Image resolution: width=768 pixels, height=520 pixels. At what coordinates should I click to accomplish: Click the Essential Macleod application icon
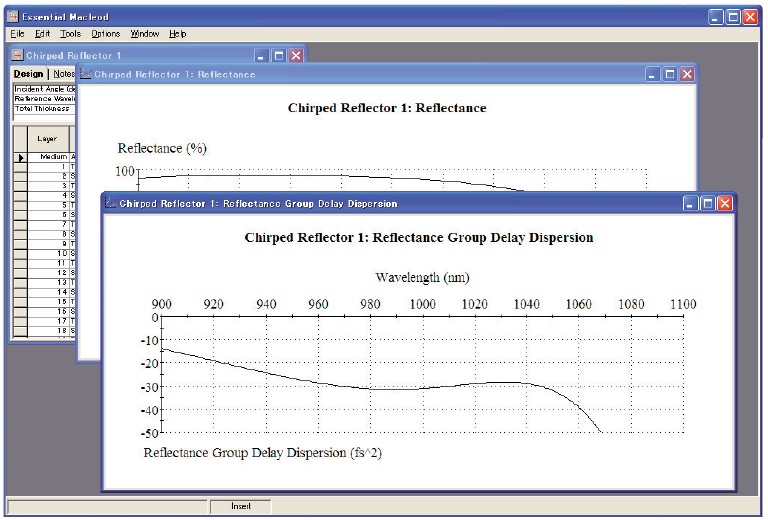point(13,17)
